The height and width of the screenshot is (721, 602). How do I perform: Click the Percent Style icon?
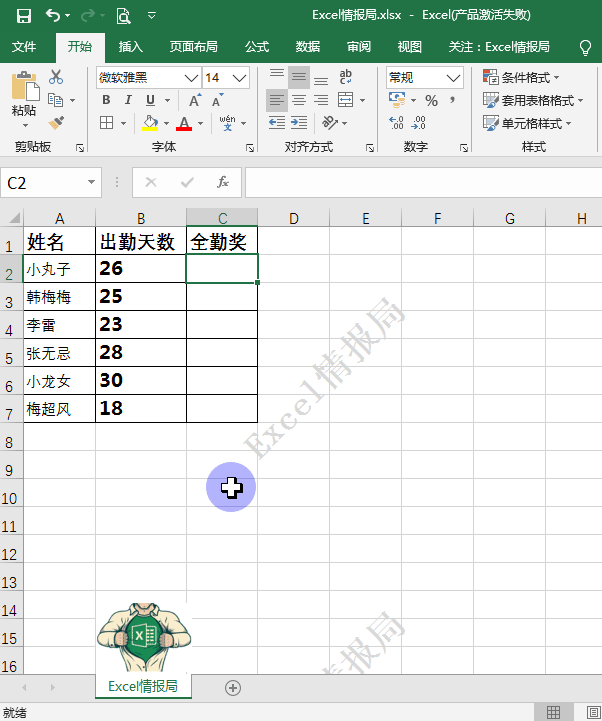(431, 100)
